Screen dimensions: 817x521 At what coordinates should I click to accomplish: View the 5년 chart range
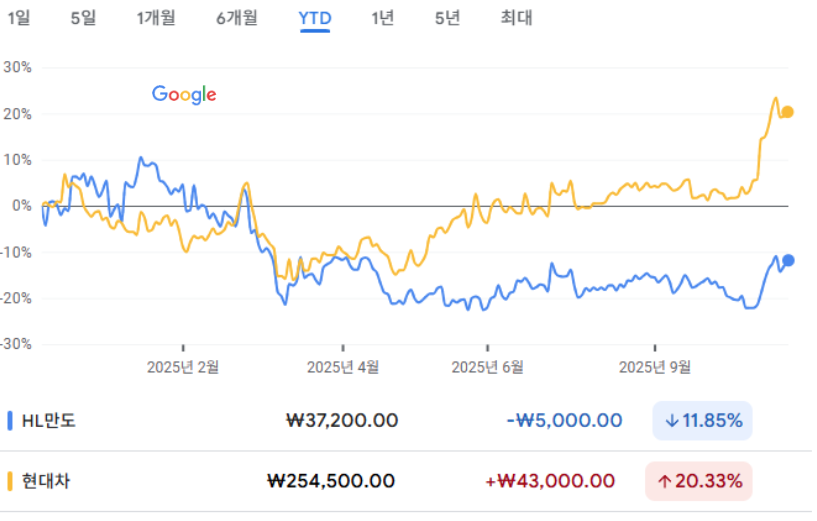(447, 18)
